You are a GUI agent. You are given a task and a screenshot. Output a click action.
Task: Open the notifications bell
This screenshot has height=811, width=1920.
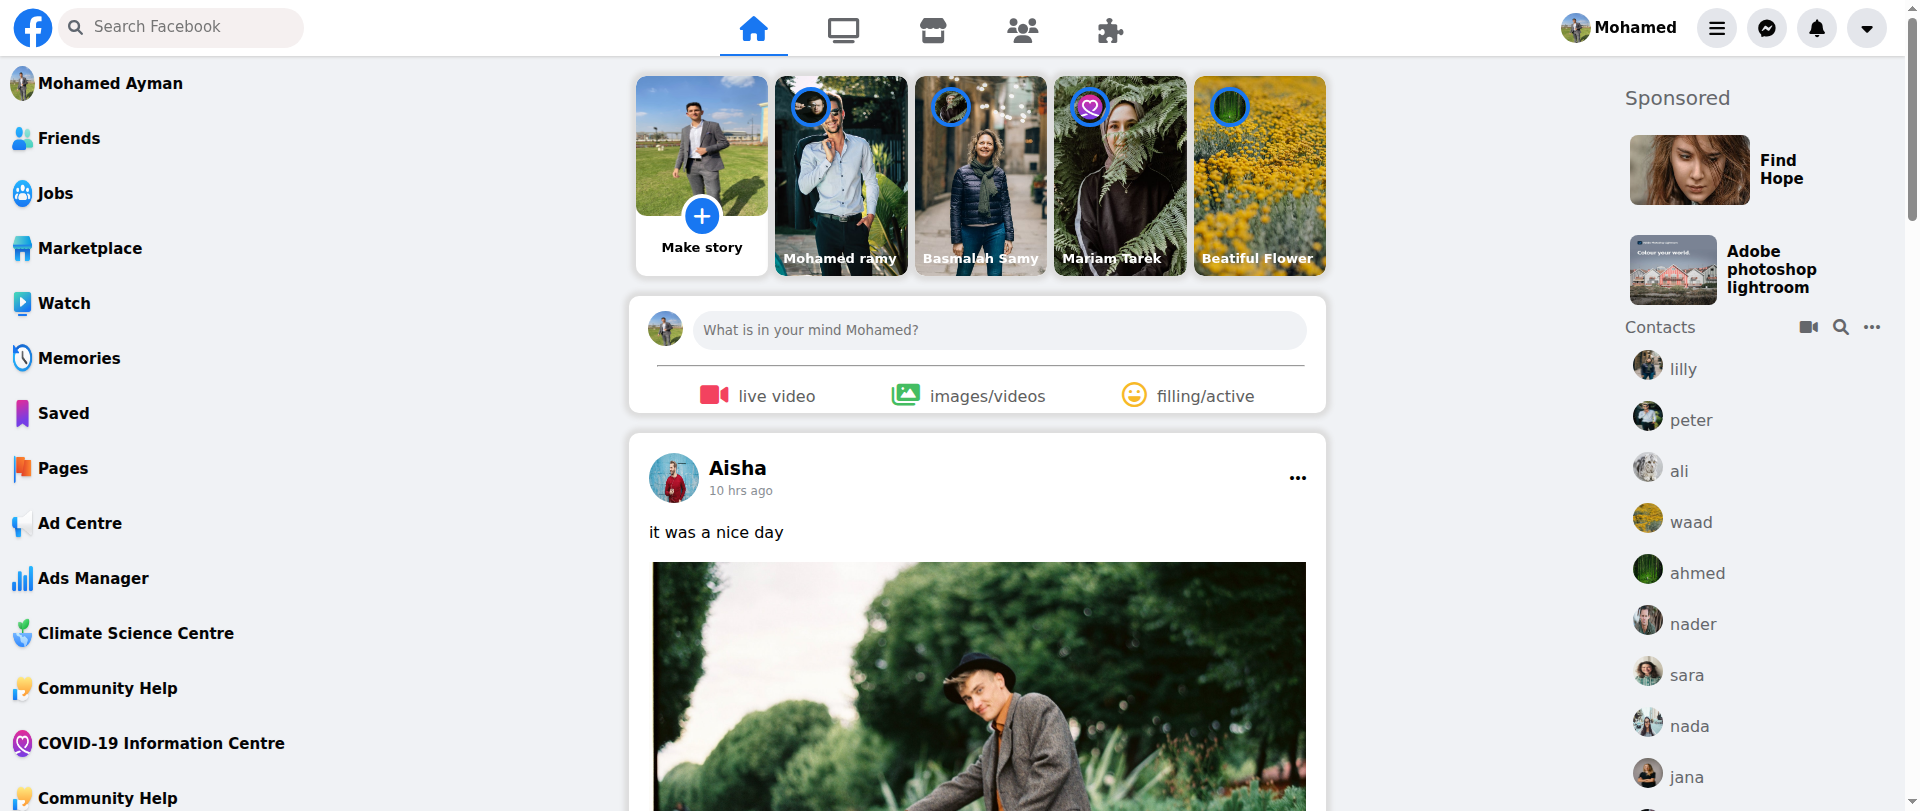click(1817, 28)
